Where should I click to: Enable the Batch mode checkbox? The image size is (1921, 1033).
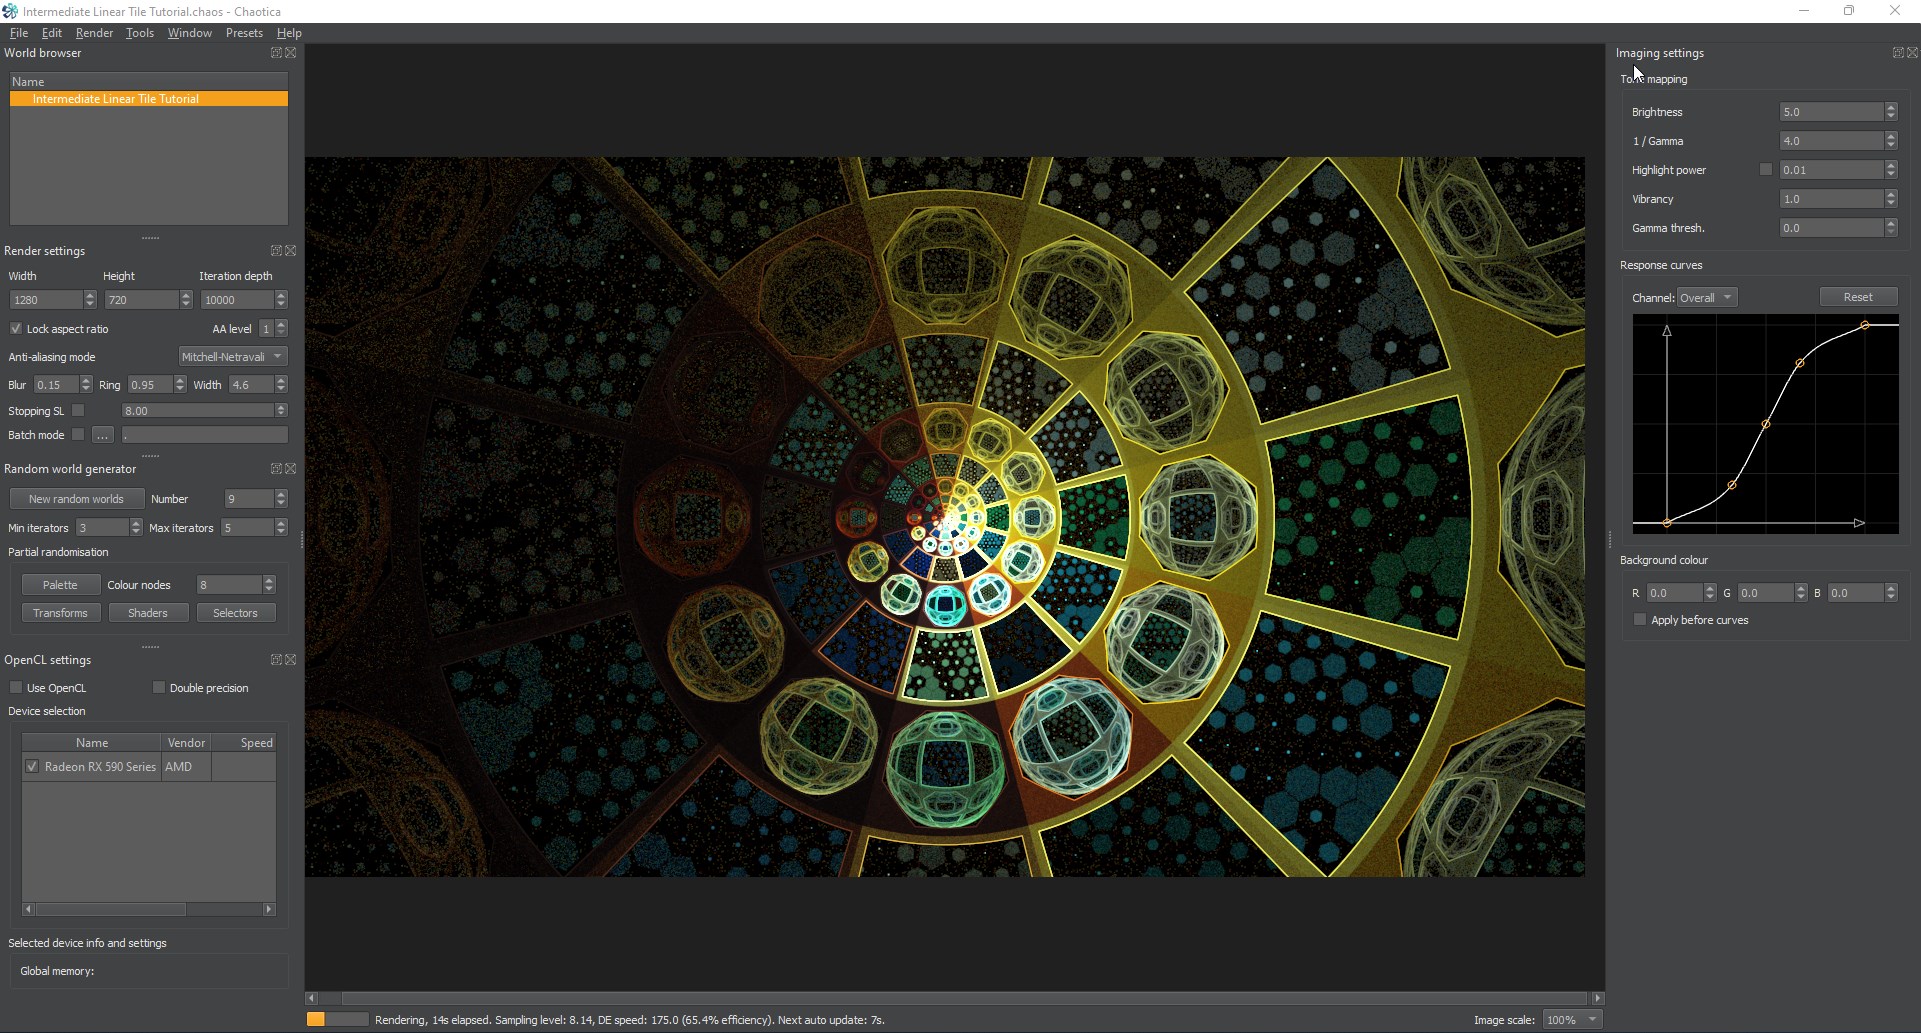pos(78,435)
